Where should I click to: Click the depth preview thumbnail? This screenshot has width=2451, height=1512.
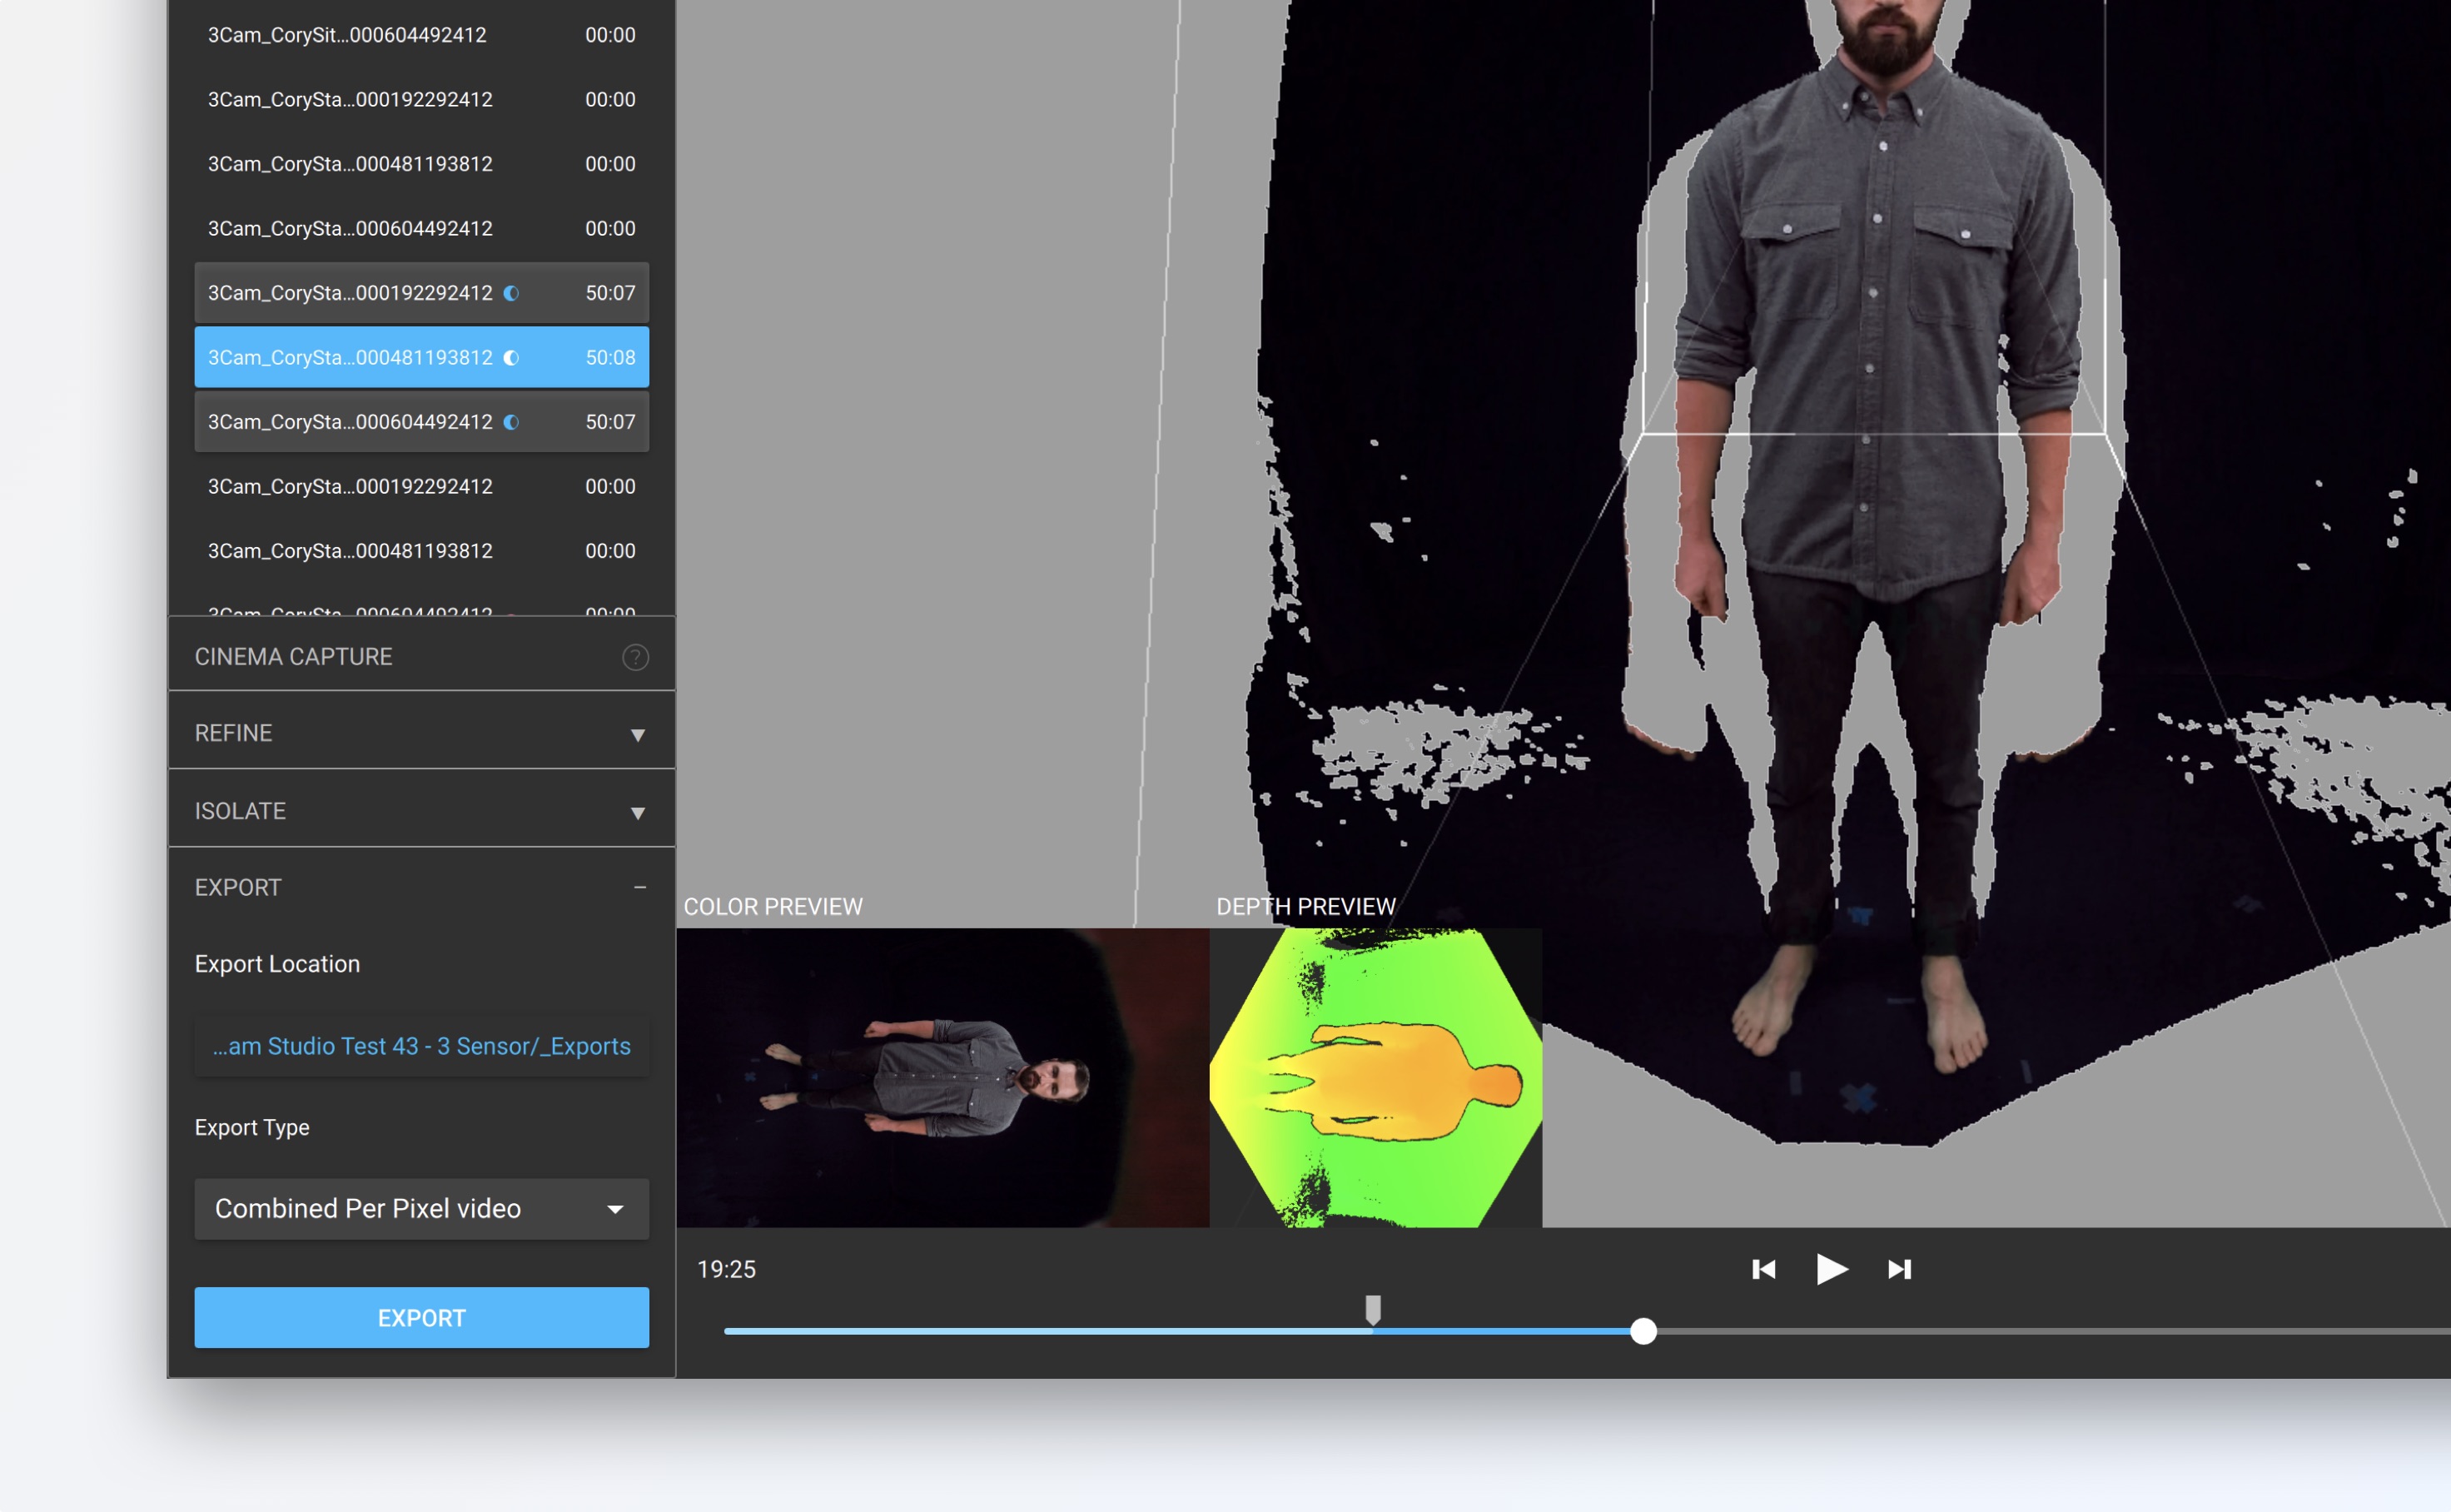click(x=1375, y=1078)
